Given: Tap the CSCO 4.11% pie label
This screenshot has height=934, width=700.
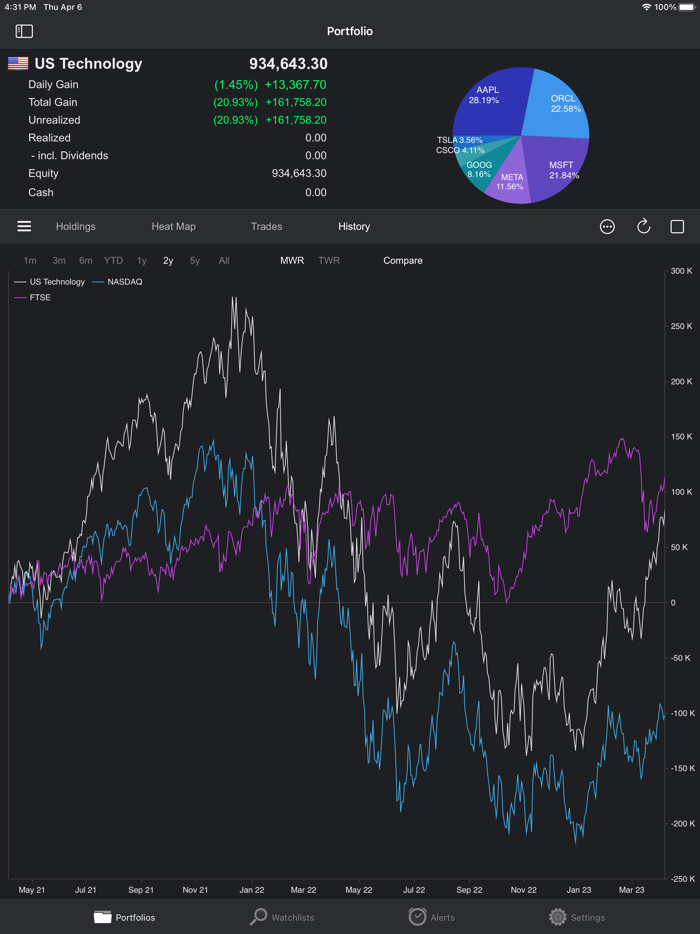Looking at the screenshot, I should pyautogui.click(x=461, y=151).
